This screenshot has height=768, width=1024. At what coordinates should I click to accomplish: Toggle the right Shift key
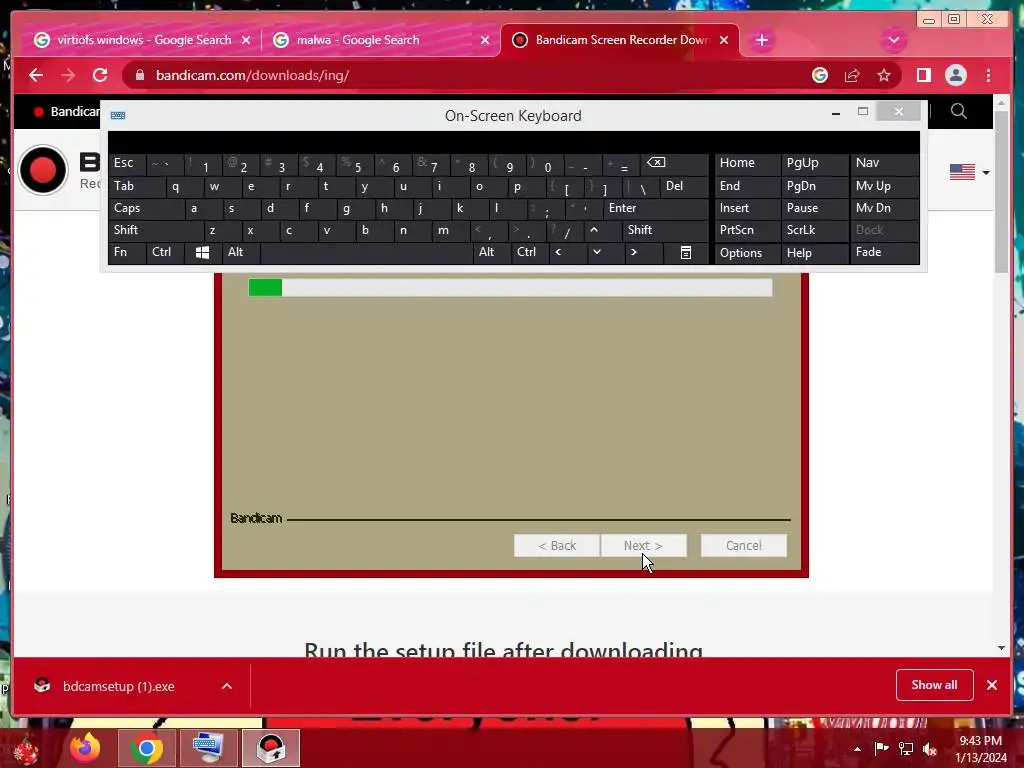pyautogui.click(x=665, y=230)
